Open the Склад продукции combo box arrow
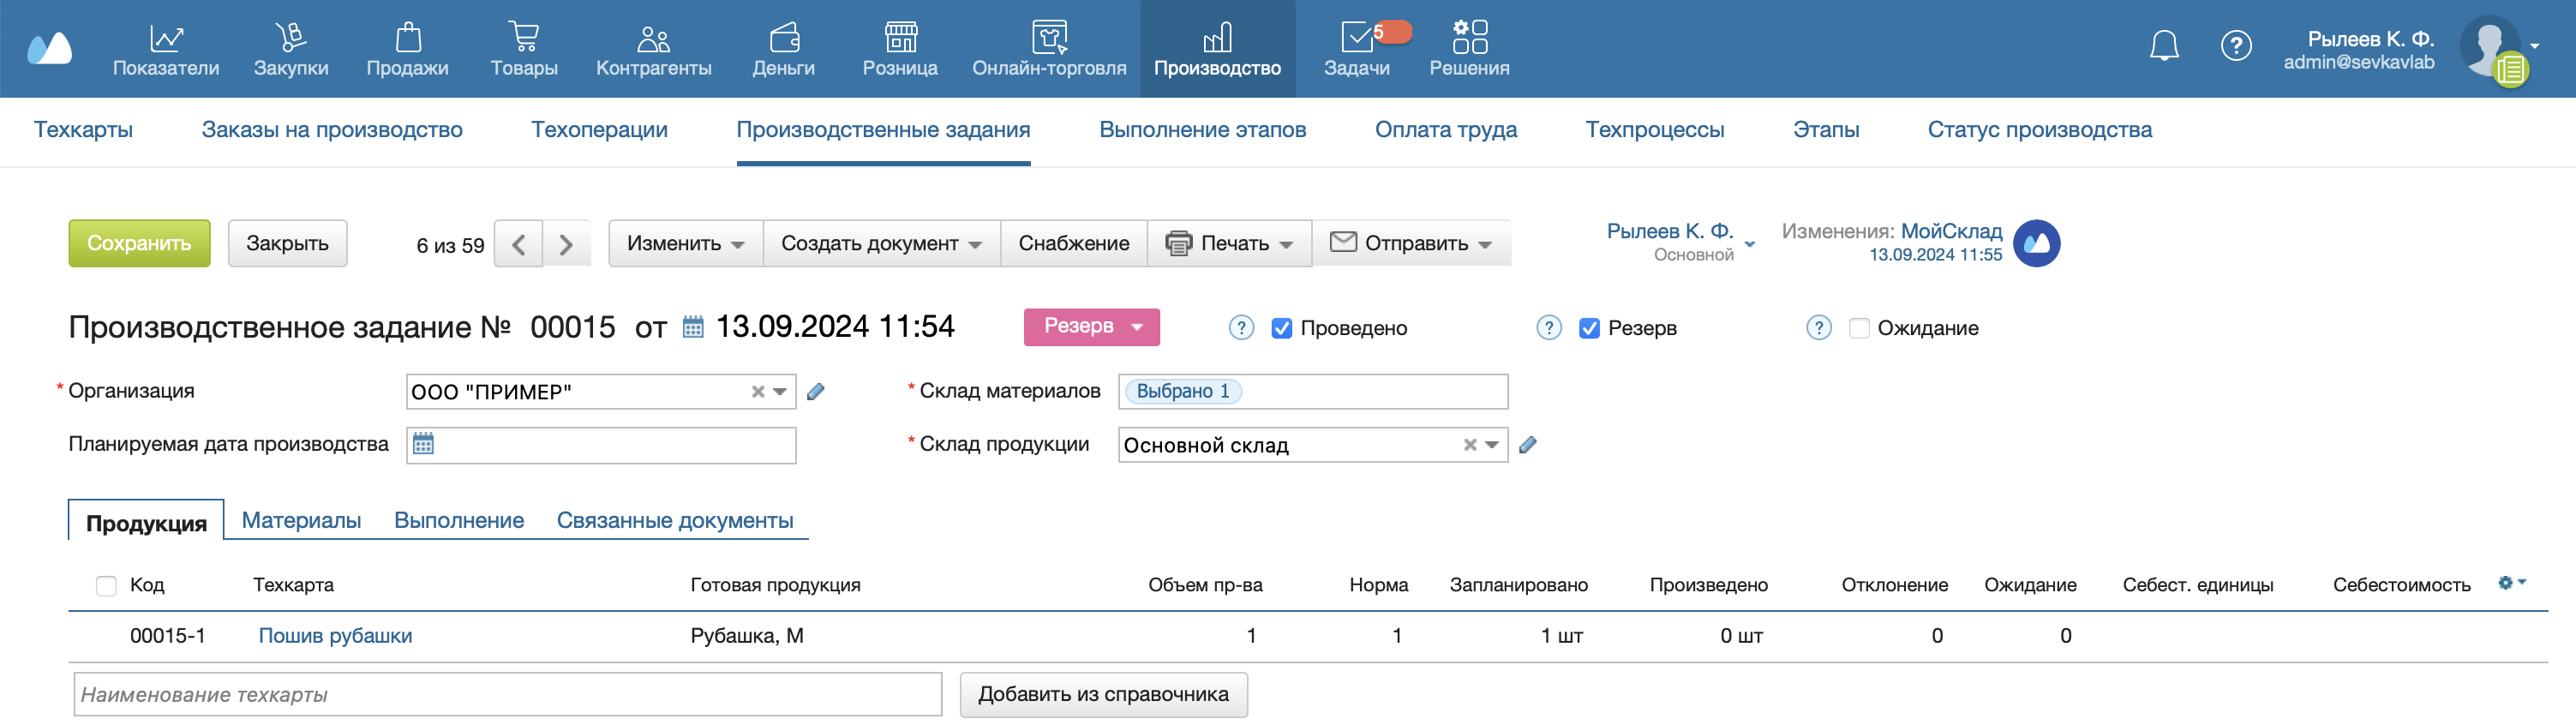Viewport: 2576px width, 725px height. click(1492, 445)
